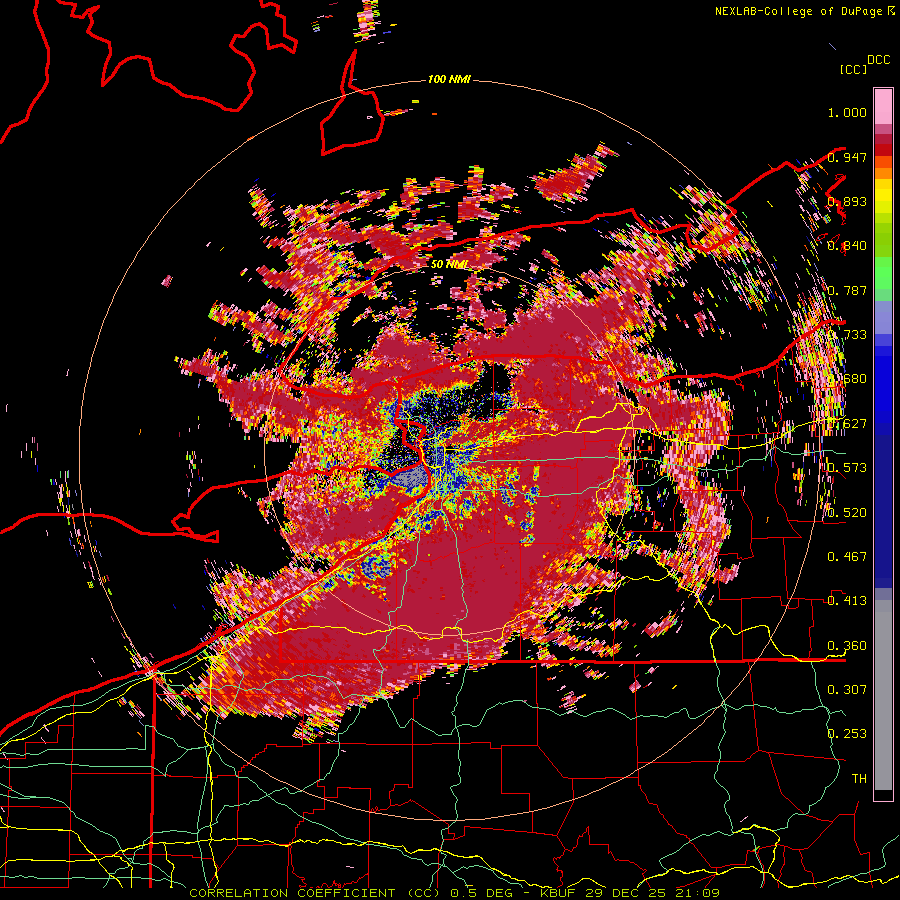Select the 0.893 scale value
The image size is (900, 900).
coord(847,201)
